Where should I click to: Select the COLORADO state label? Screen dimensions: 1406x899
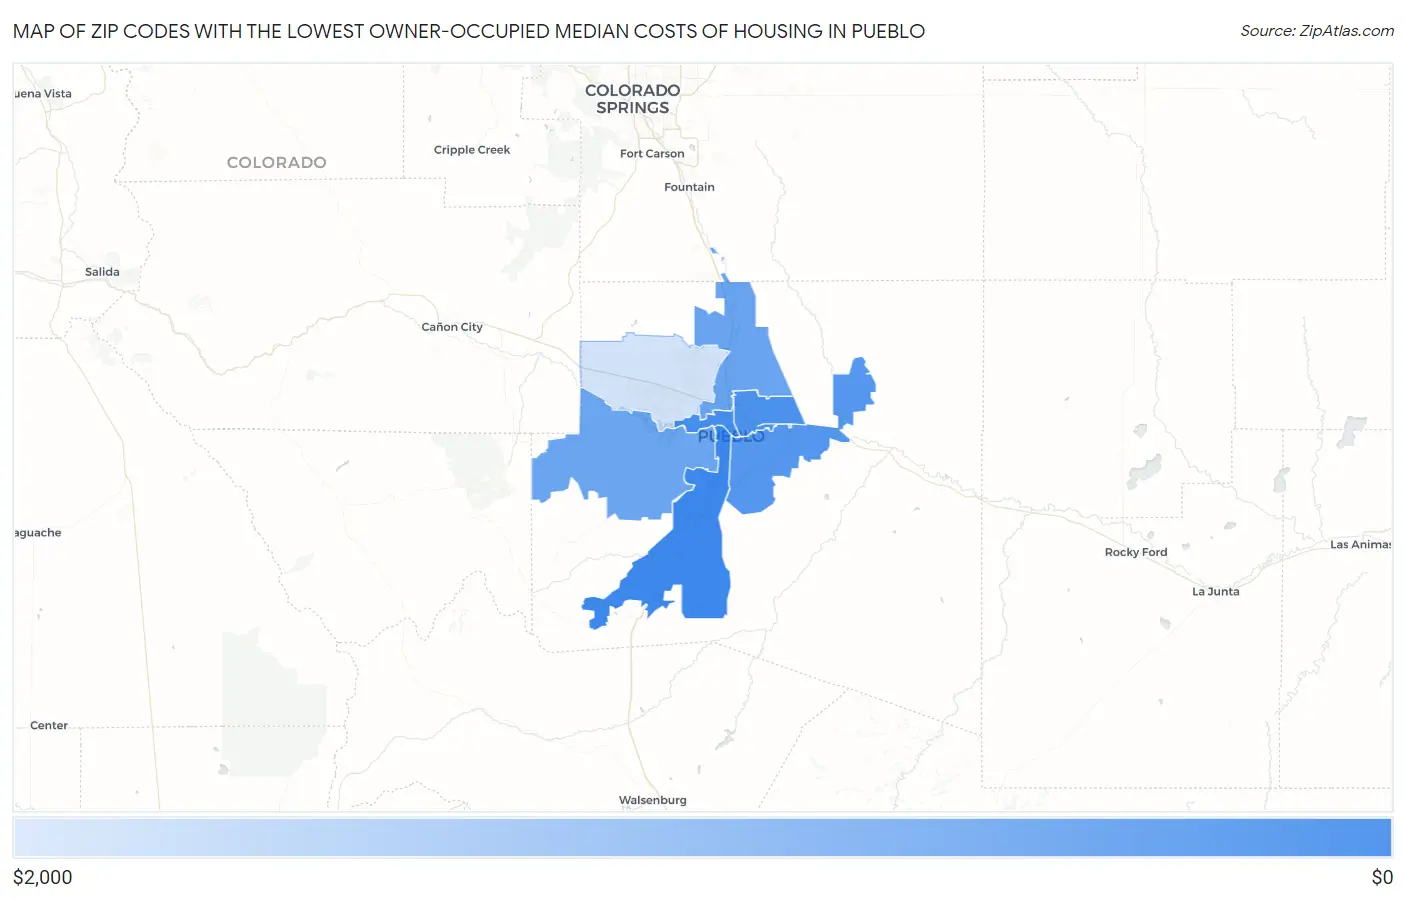point(276,162)
